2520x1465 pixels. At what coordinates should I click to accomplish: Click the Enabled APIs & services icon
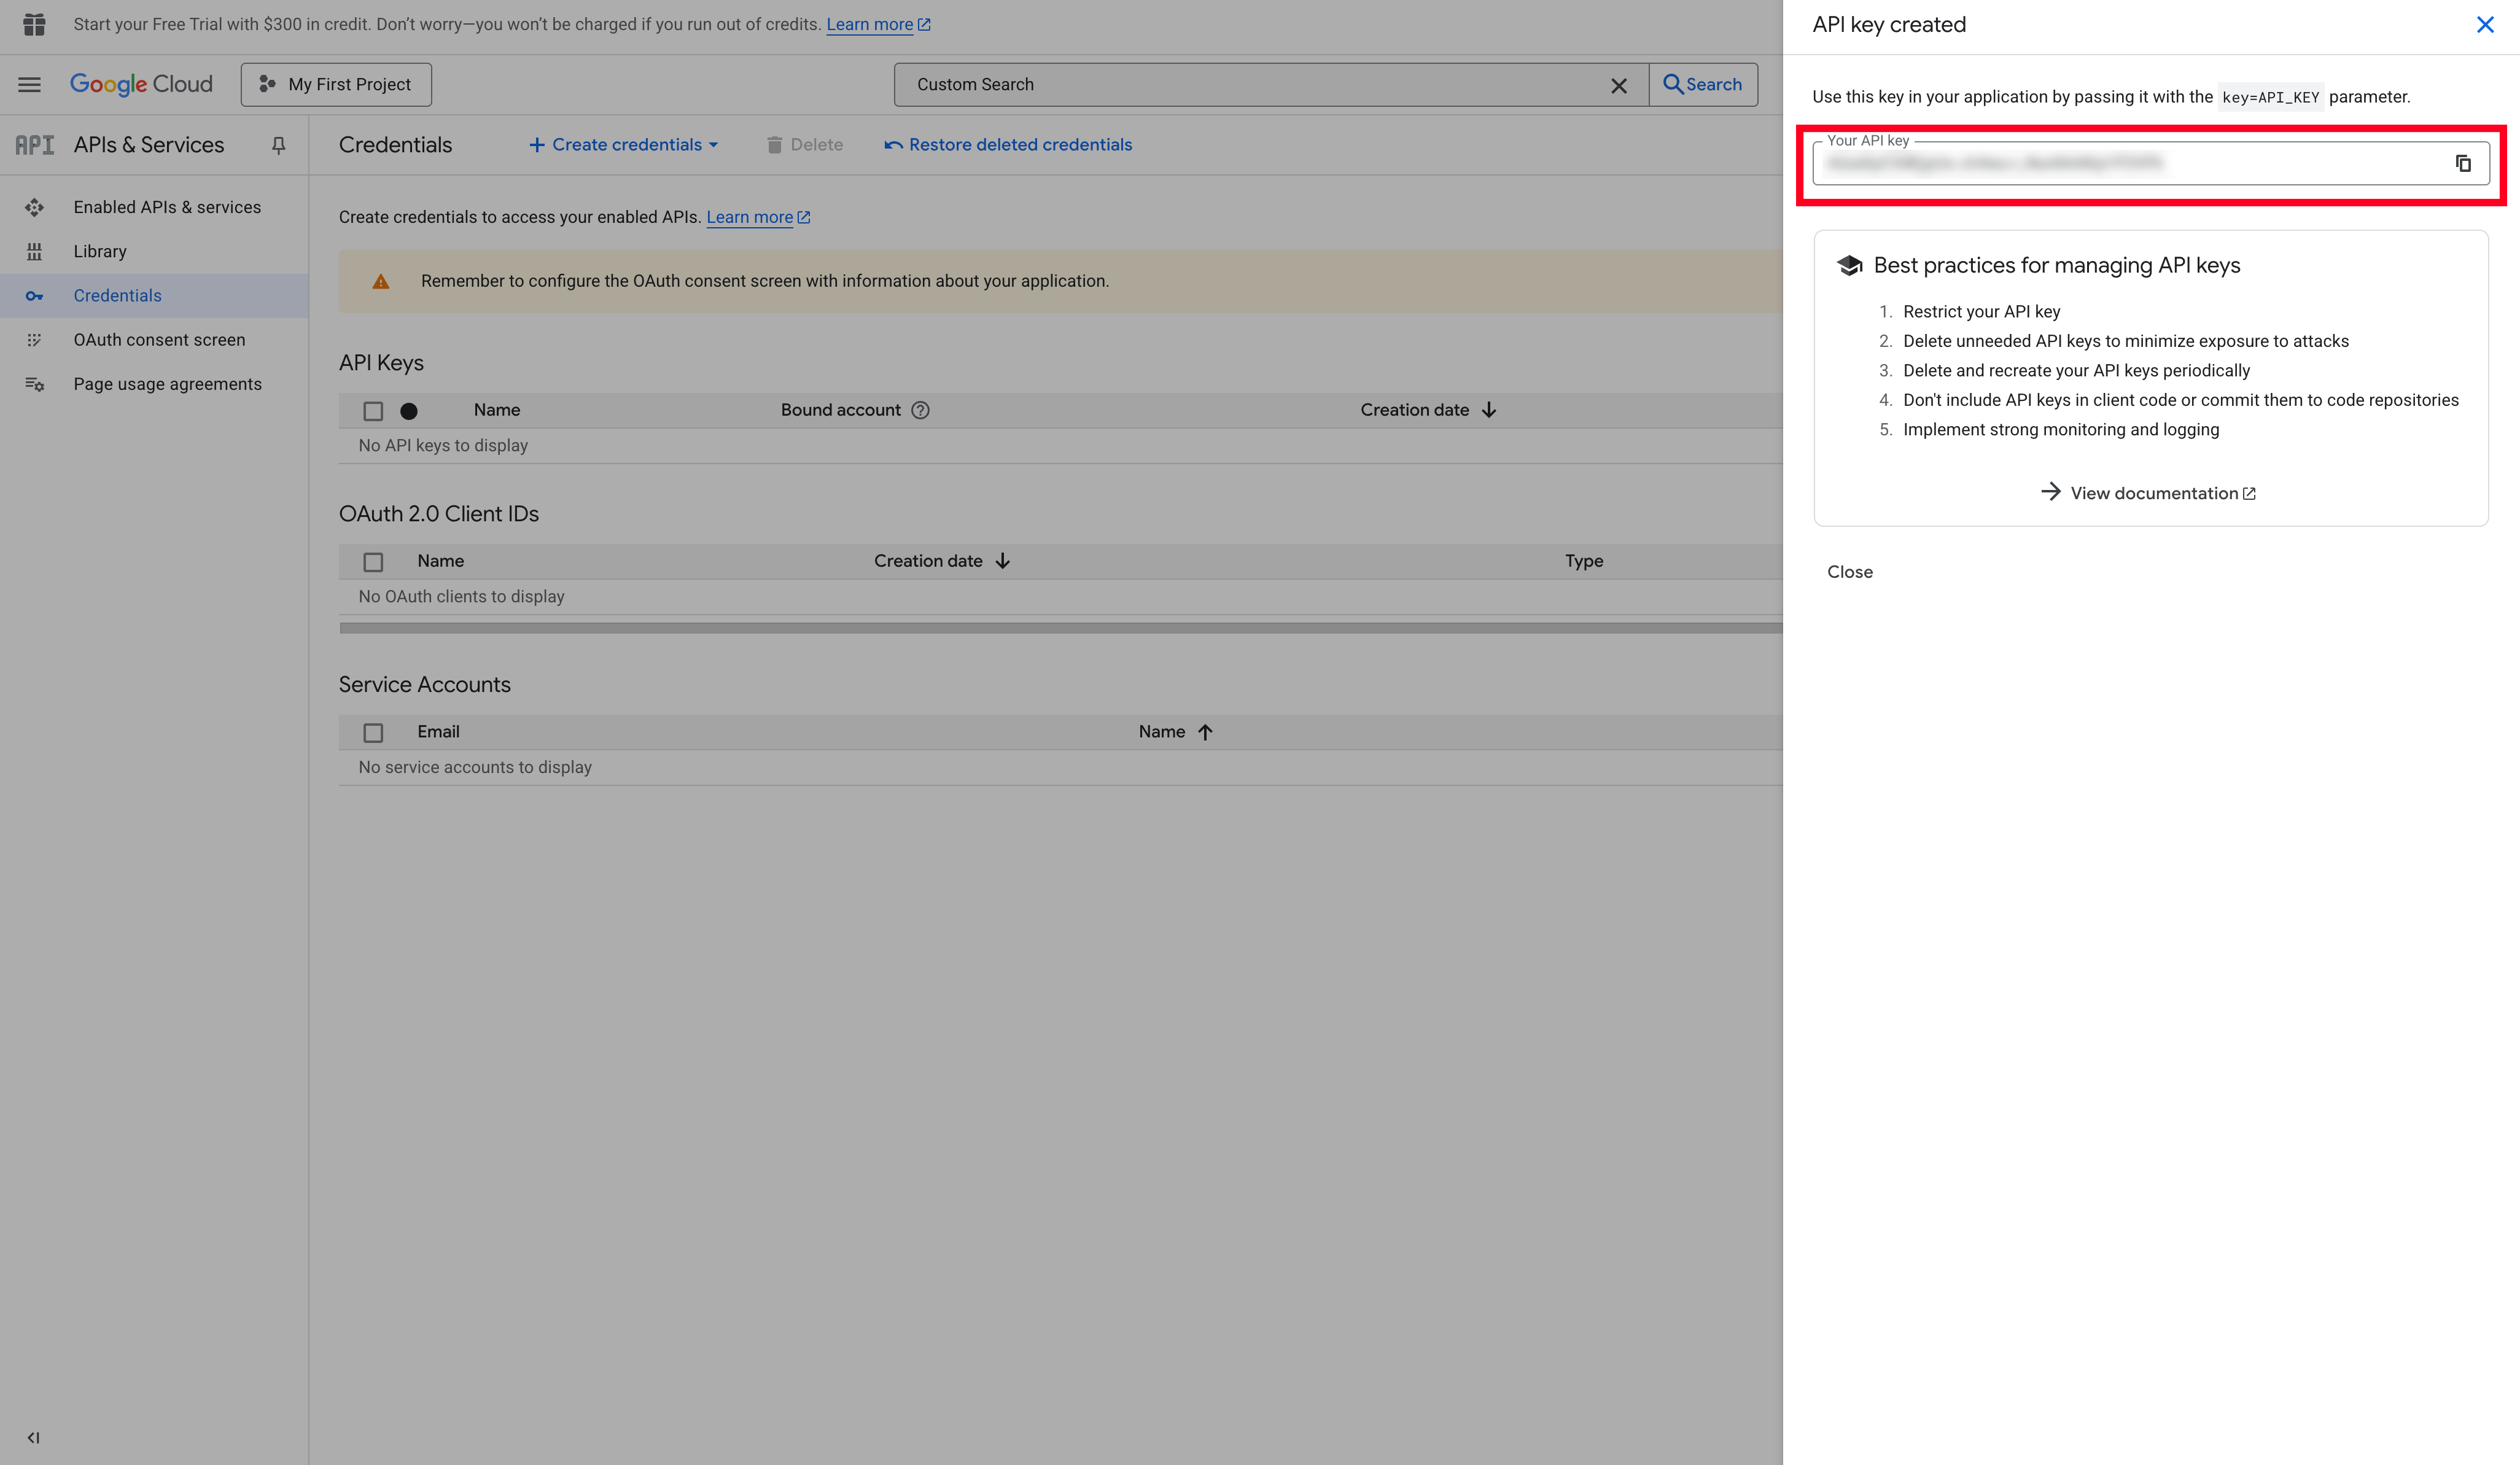pyautogui.click(x=35, y=208)
